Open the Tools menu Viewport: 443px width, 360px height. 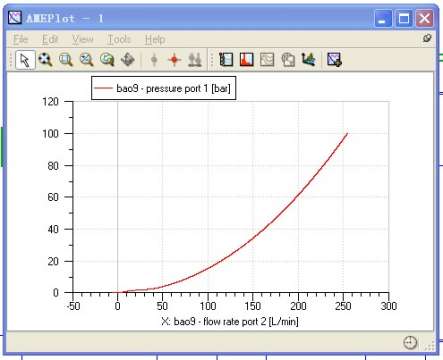(119, 39)
